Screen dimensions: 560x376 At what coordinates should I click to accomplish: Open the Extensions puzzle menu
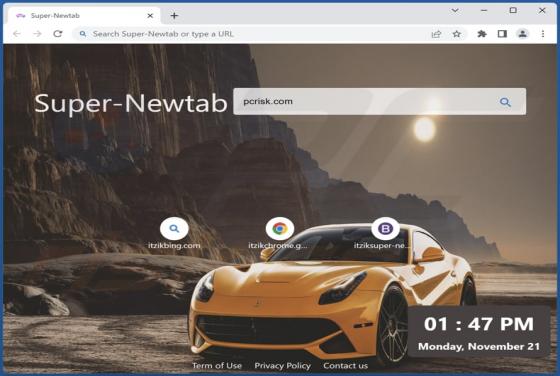click(x=482, y=34)
